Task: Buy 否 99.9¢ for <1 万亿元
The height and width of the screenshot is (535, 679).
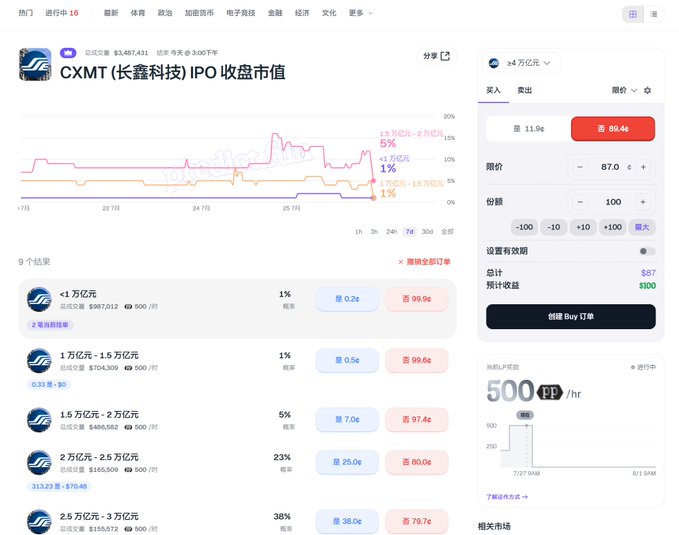Action: [417, 299]
